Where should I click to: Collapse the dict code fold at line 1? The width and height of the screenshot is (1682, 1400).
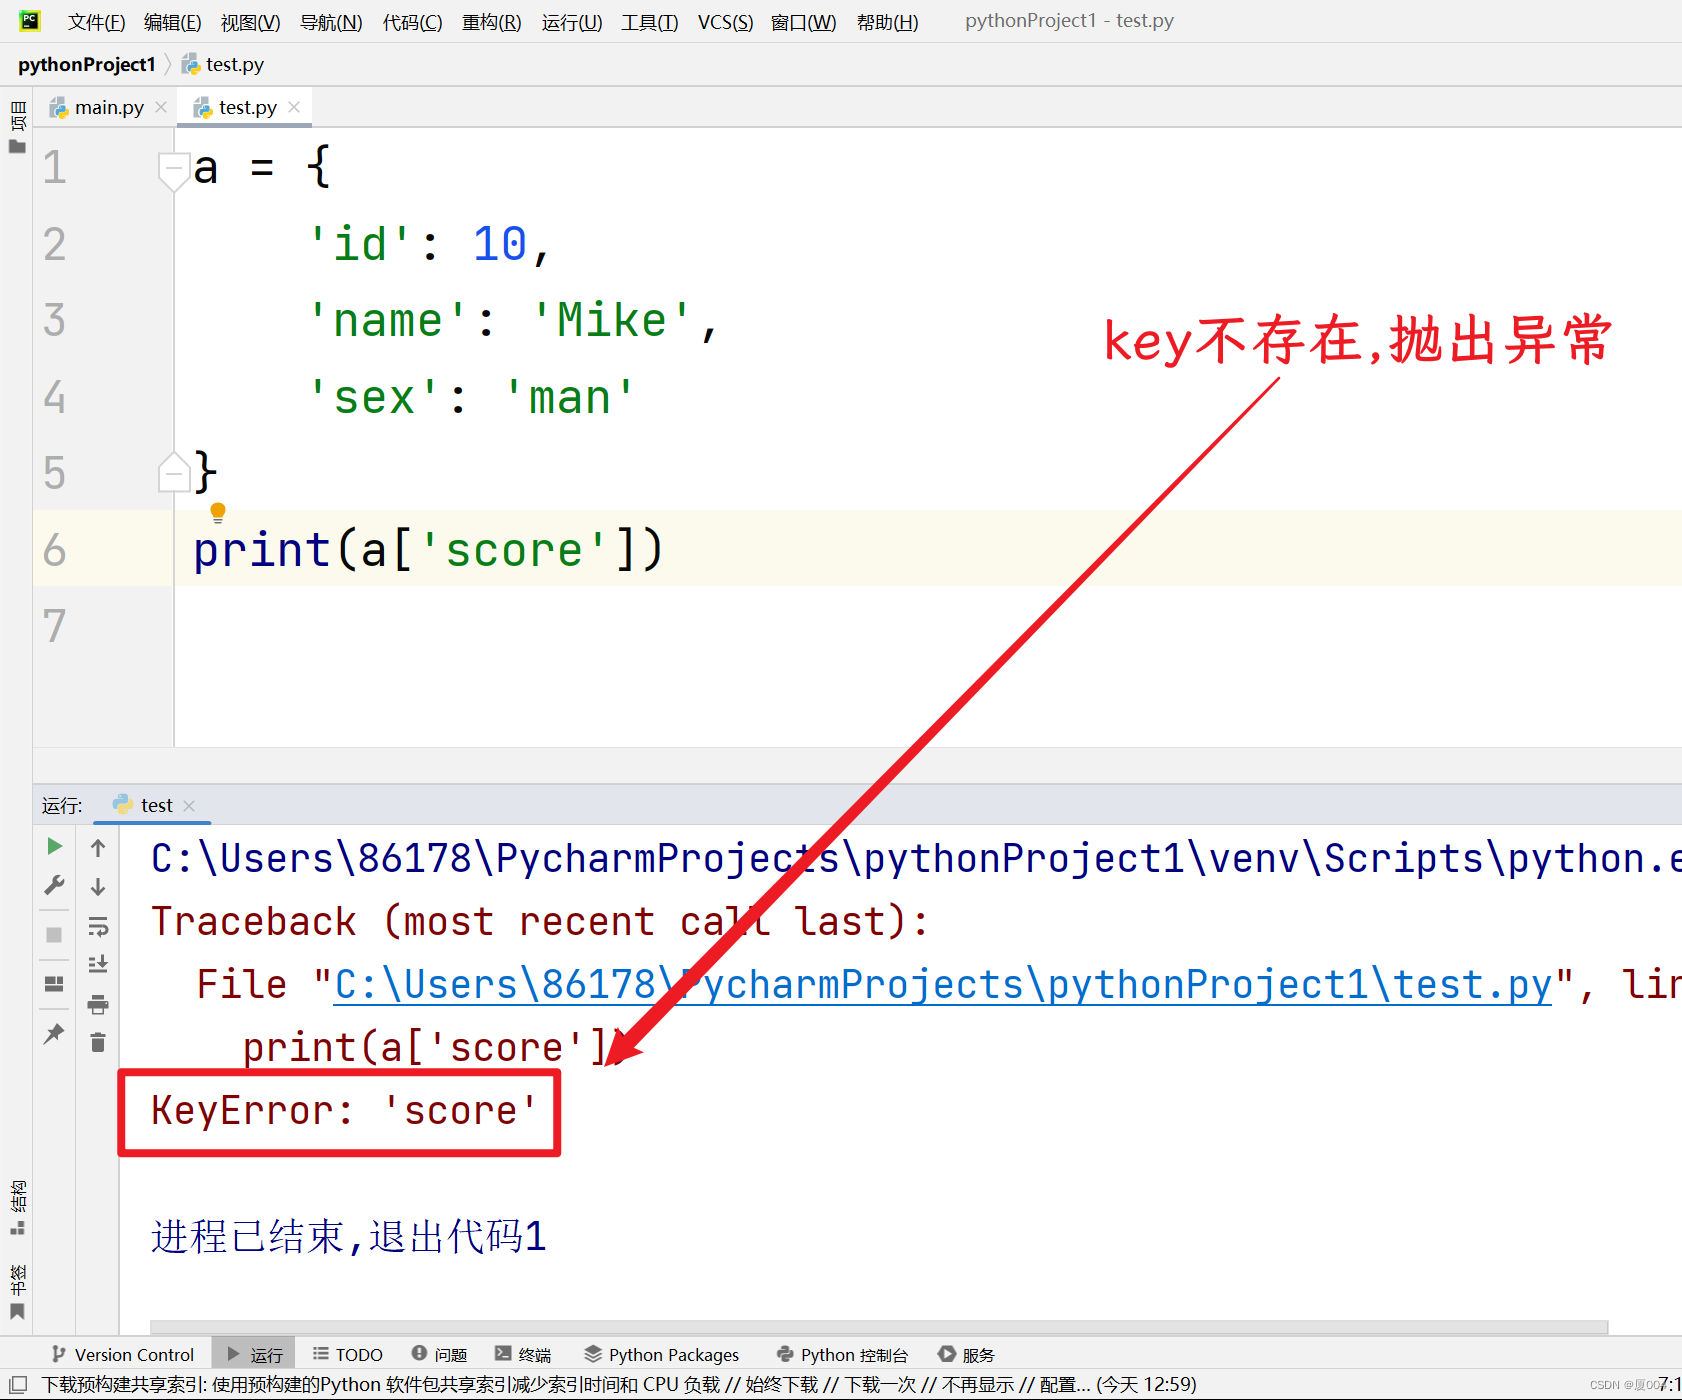(x=174, y=169)
